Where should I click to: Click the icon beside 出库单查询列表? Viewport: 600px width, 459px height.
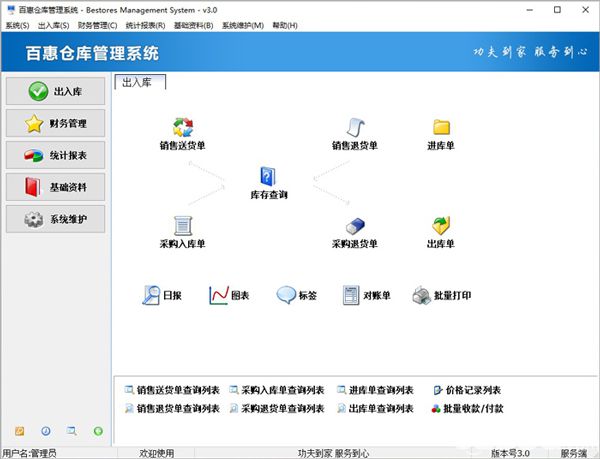(x=341, y=409)
